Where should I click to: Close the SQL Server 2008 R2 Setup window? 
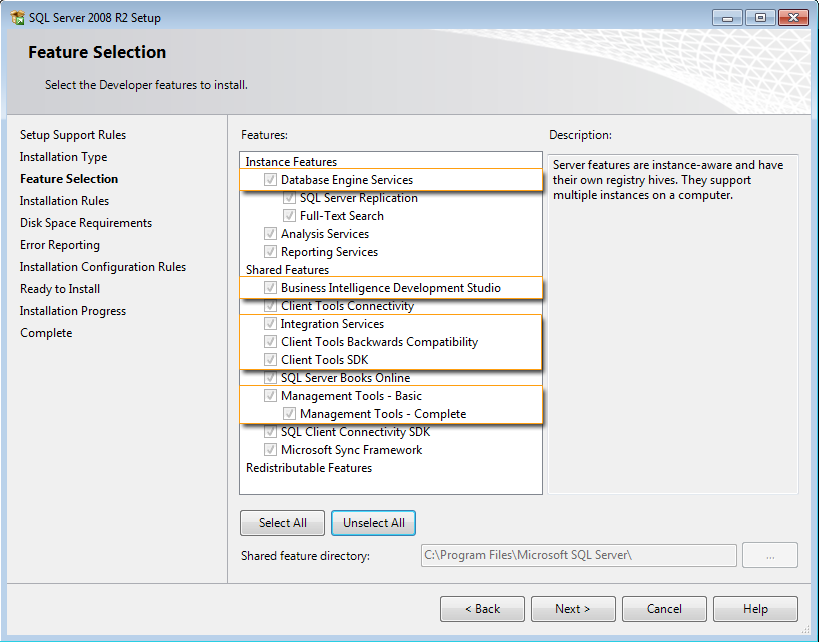[793, 18]
